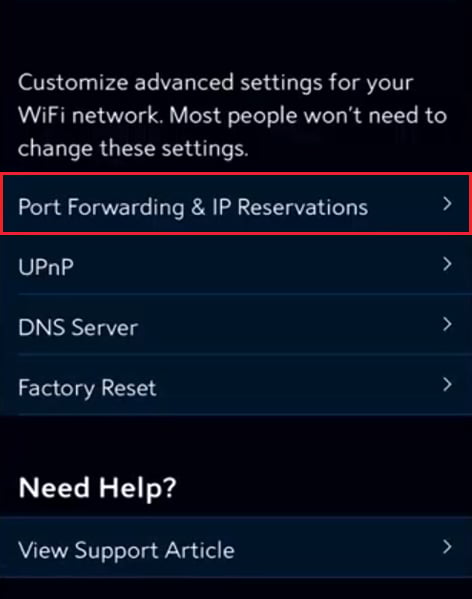Viewport: 472px width, 599px height.
Task: Choose the Factory Reset option
Action: pyautogui.click(x=236, y=385)
